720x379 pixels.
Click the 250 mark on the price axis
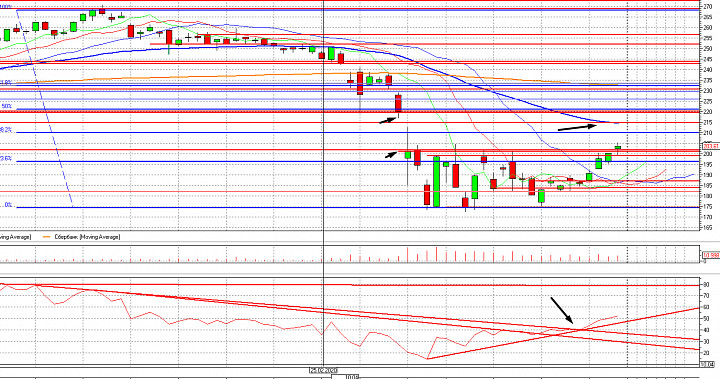point(708,49)
